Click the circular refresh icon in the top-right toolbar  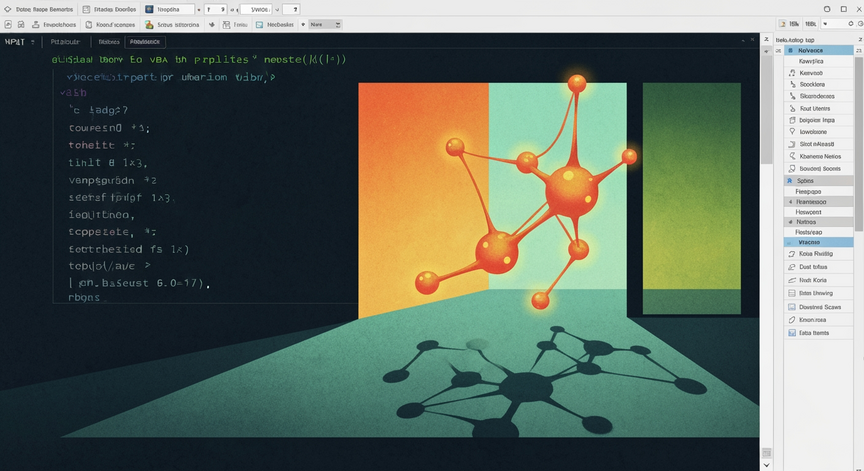850,24
